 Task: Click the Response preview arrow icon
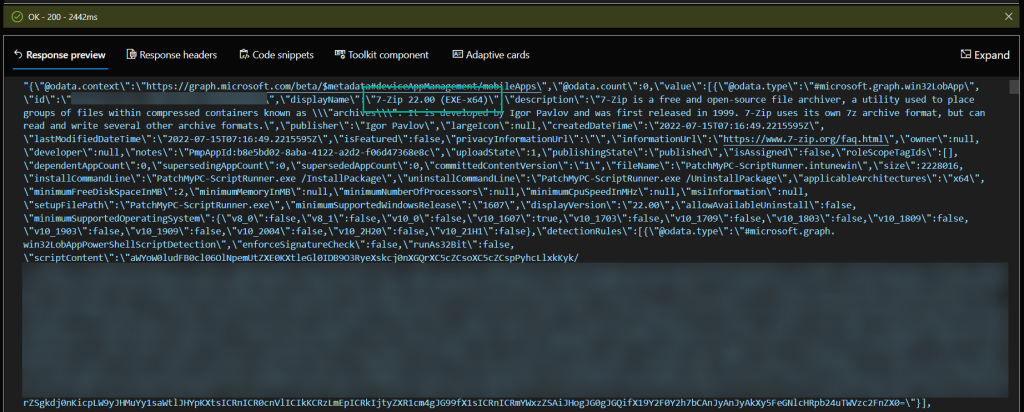18,55
